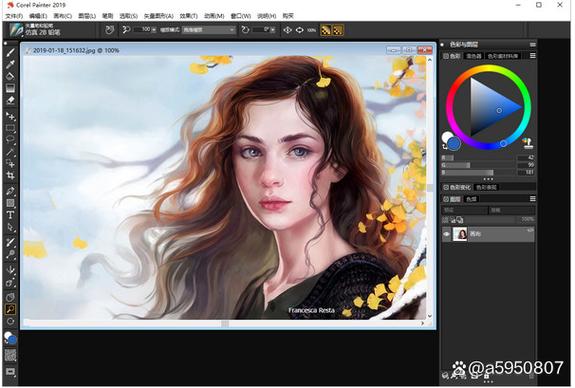Image resolution: width=575 pixels, height=388 pixels.
Task: Open the 文件(F) menu
Action: (14, 16)
